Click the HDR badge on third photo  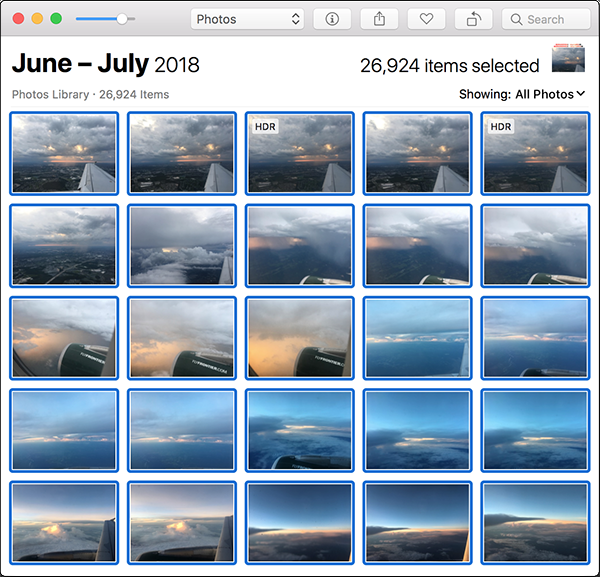(x=265, y=127)
